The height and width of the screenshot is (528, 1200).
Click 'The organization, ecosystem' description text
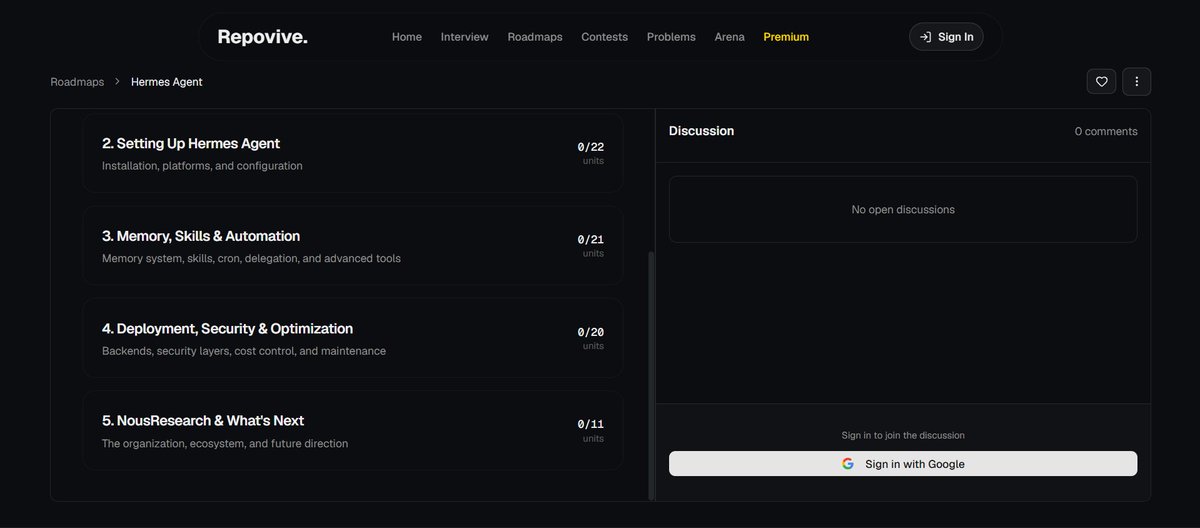(x=225, y=444)
